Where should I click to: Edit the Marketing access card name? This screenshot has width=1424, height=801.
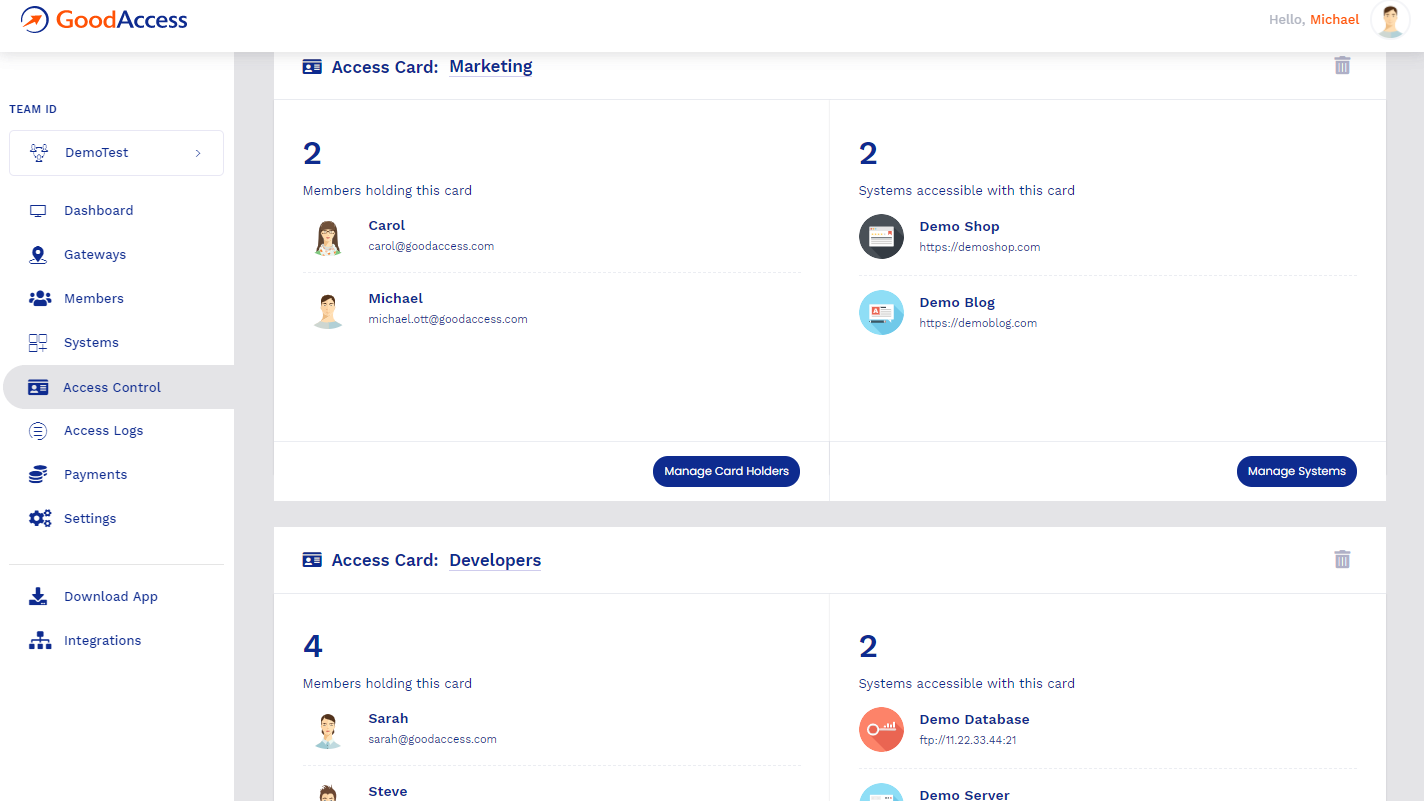click(x=490, y=67)
